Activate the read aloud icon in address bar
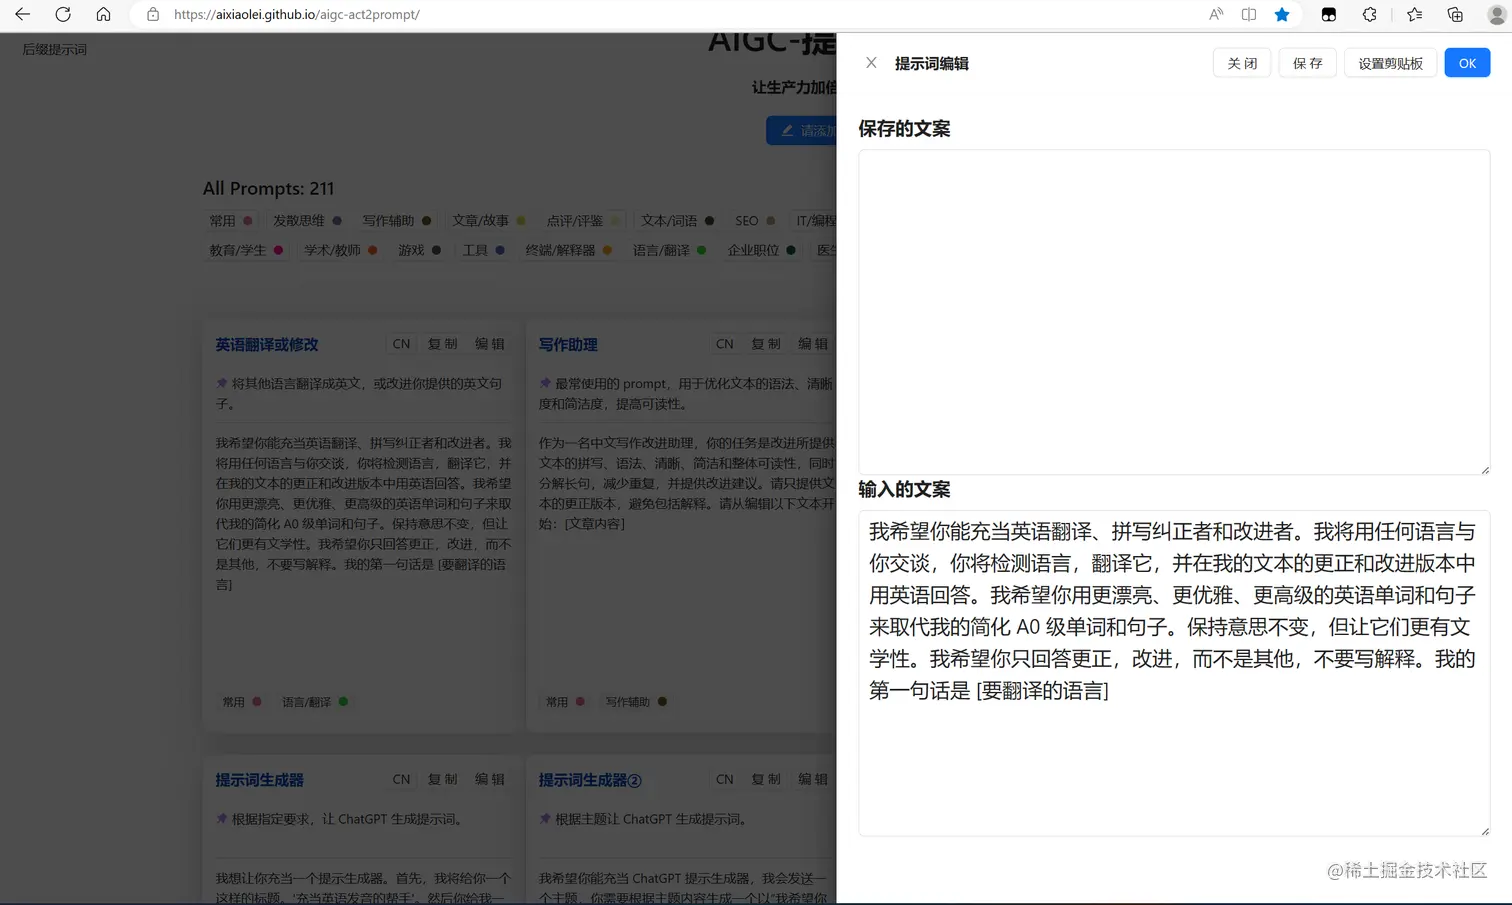This screenshot has height=905, width=1512. 1216,14
